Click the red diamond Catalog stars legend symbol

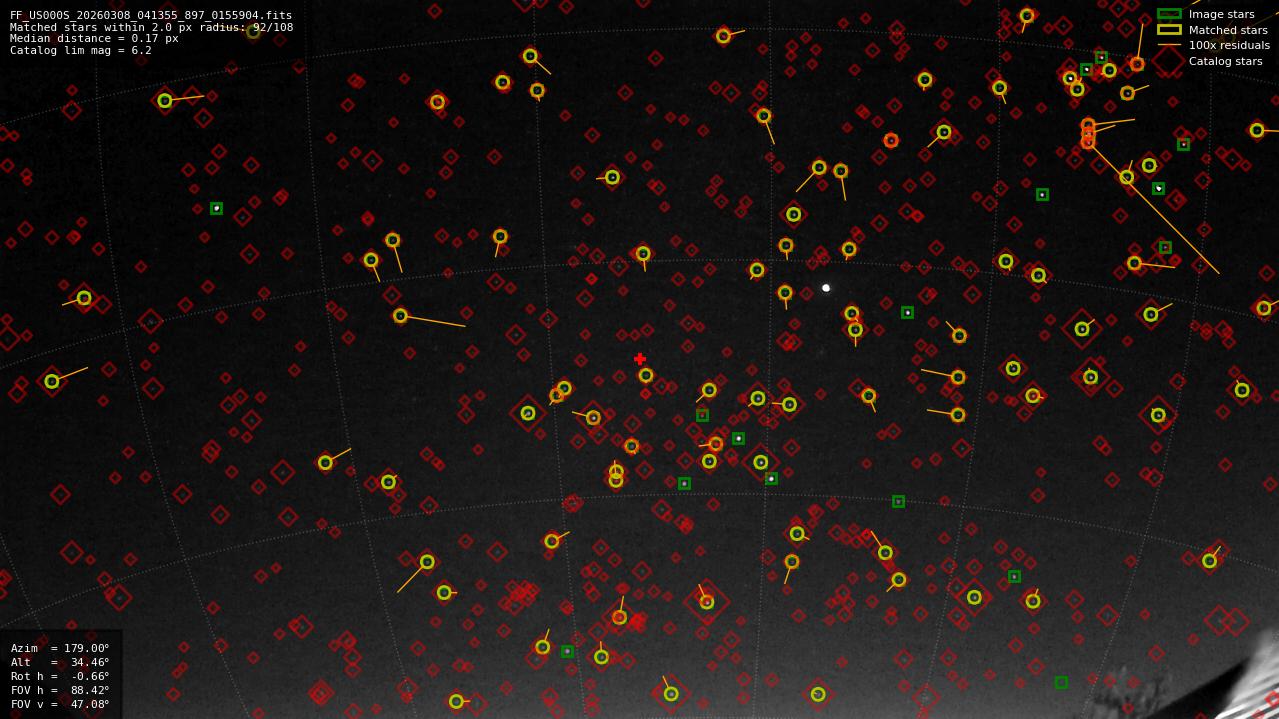(1169, 61)
